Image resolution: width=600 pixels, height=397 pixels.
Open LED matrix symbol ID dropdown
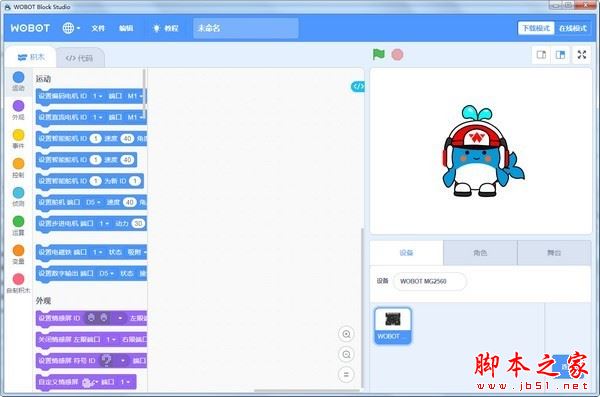click(113, 361)
